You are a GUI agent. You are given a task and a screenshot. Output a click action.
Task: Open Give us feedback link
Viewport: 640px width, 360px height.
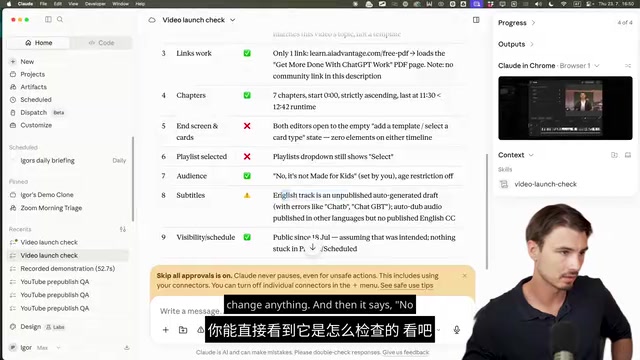coord(406,352)
